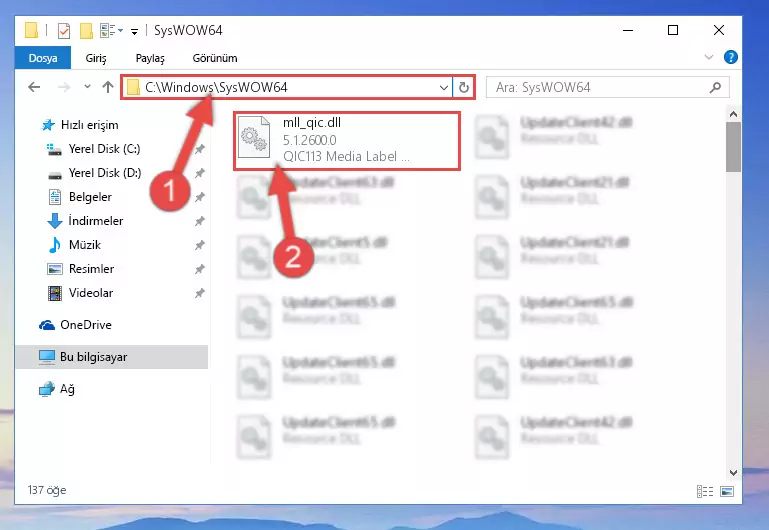Select the mll_qic.dll file
The image size is (769, 530).
[347, 141]
